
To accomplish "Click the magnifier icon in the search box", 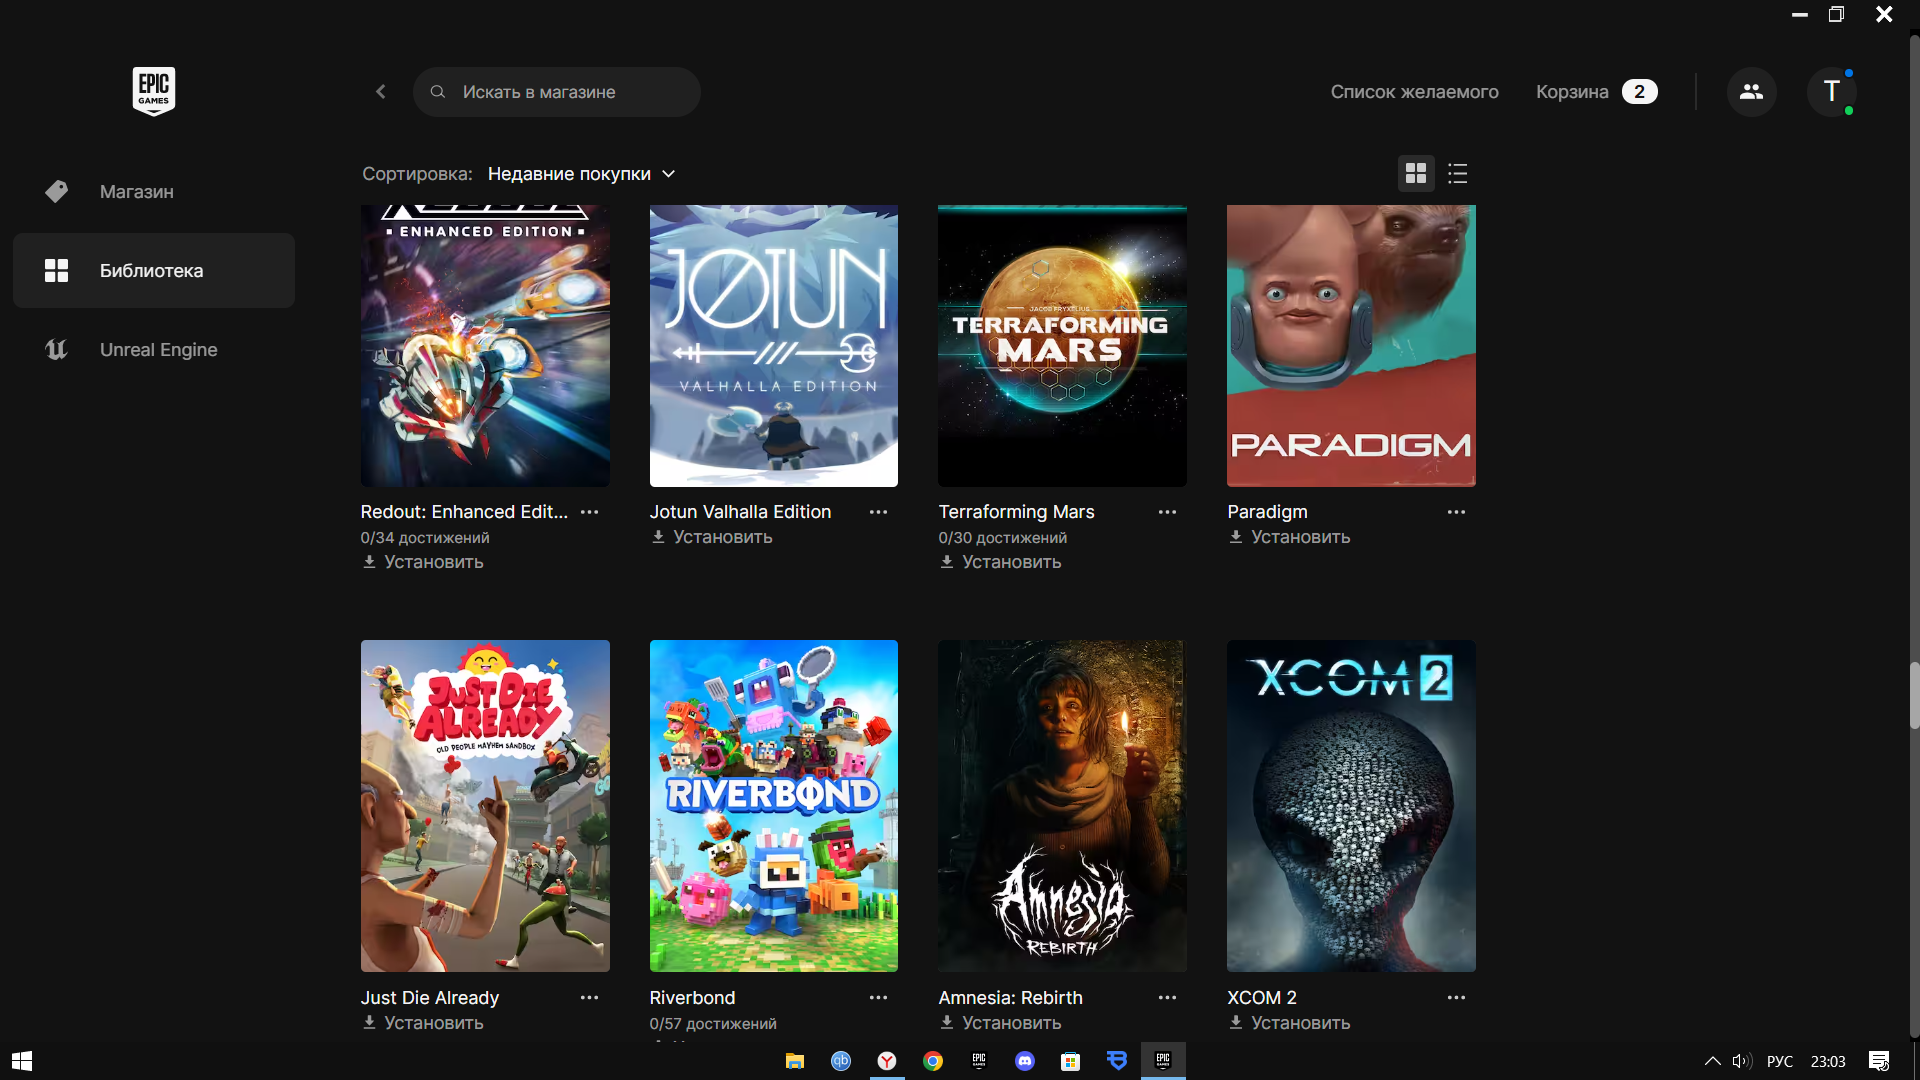I will (438, 92).
